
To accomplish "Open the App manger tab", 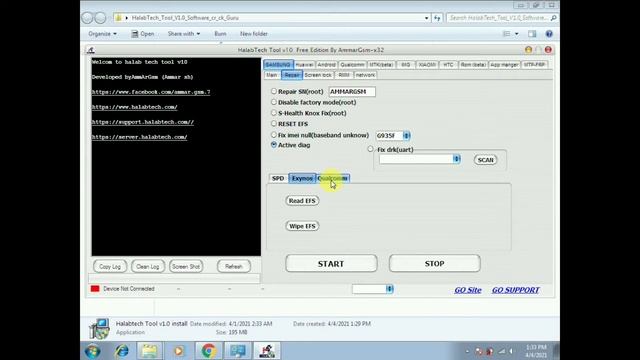I will click(x=504, y=64).
